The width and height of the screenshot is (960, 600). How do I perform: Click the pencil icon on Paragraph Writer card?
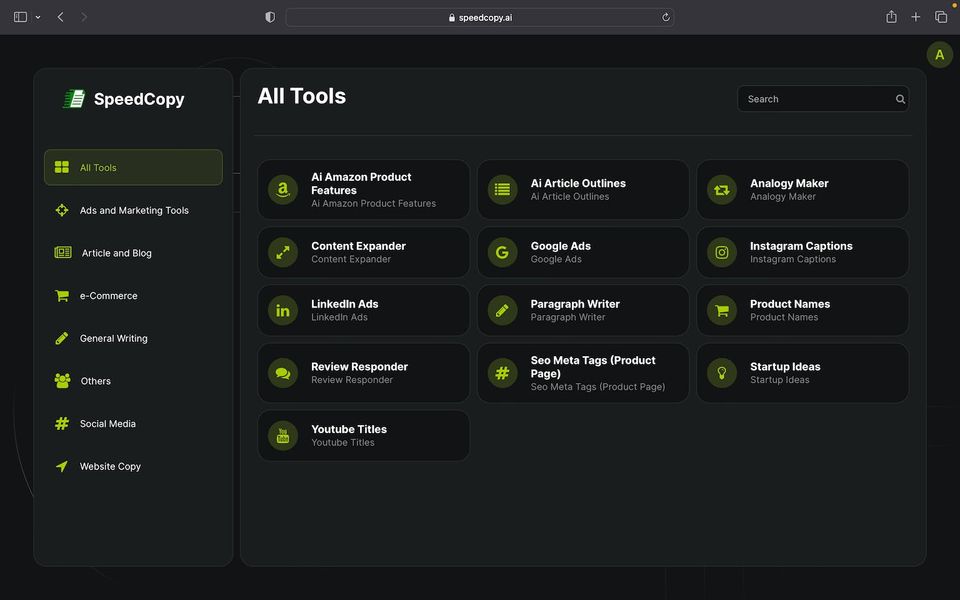[x=502, y=310]
